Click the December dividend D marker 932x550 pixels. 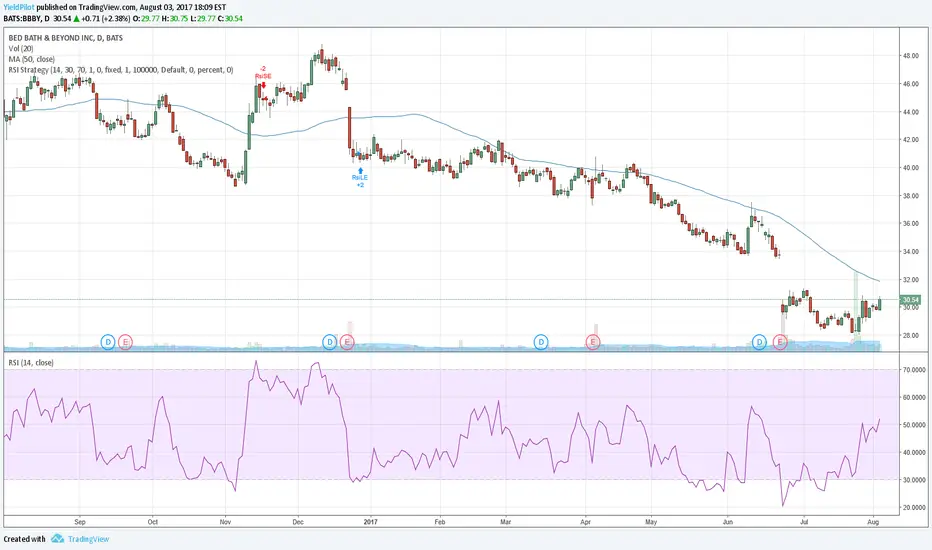(329, 342)
